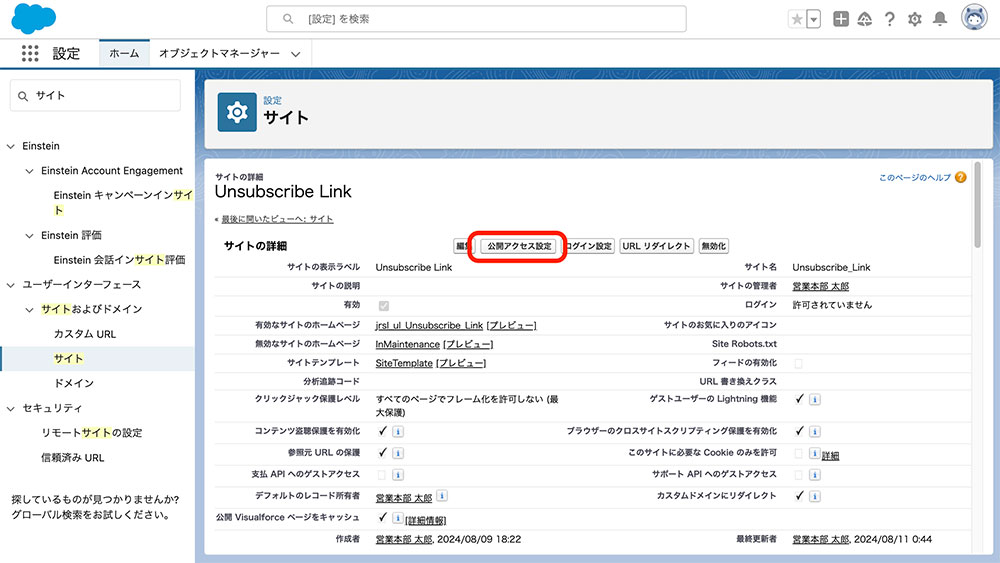Click the global [設定] を検索 search field
Viewport: 1000px width, 563px height.
click(476, 19)
